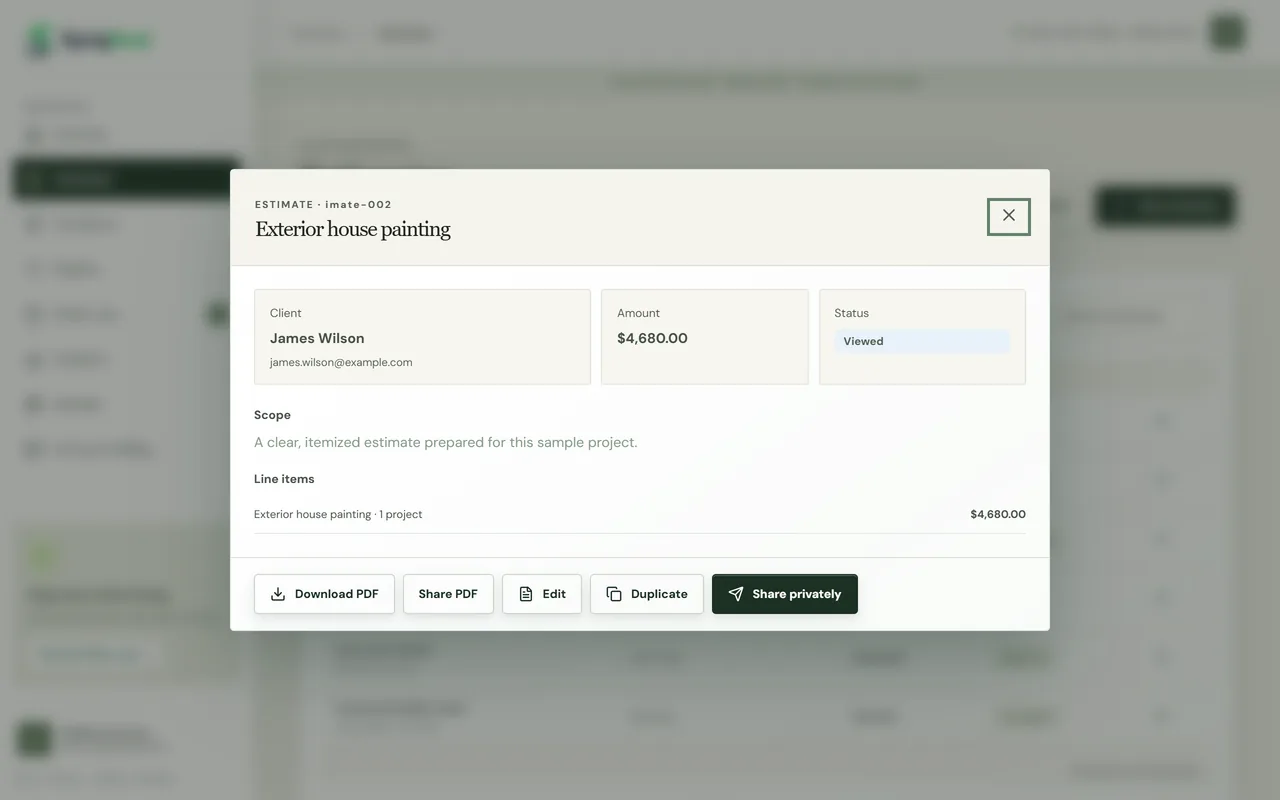Click the email james.wilson@example.com
The image size is (1280, 800).
[341, 362]
